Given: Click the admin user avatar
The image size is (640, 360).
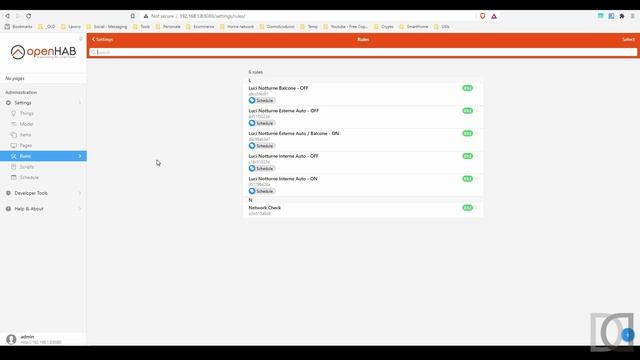Looking at the screenshot, I should [11, 339].
